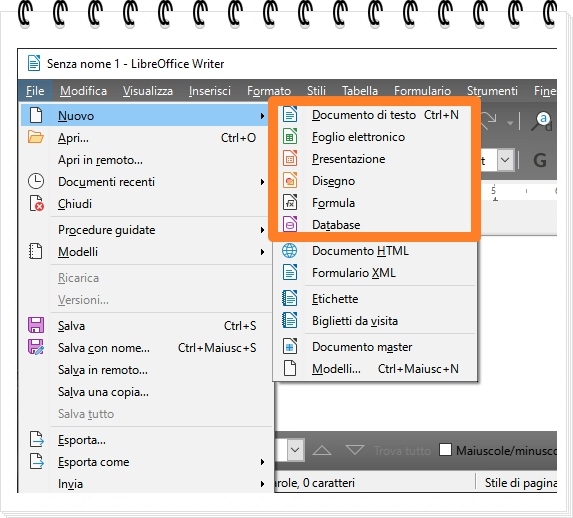Expand the Nuovo submenu arrow
Screen dimensions: 573x518
[262, 116]
